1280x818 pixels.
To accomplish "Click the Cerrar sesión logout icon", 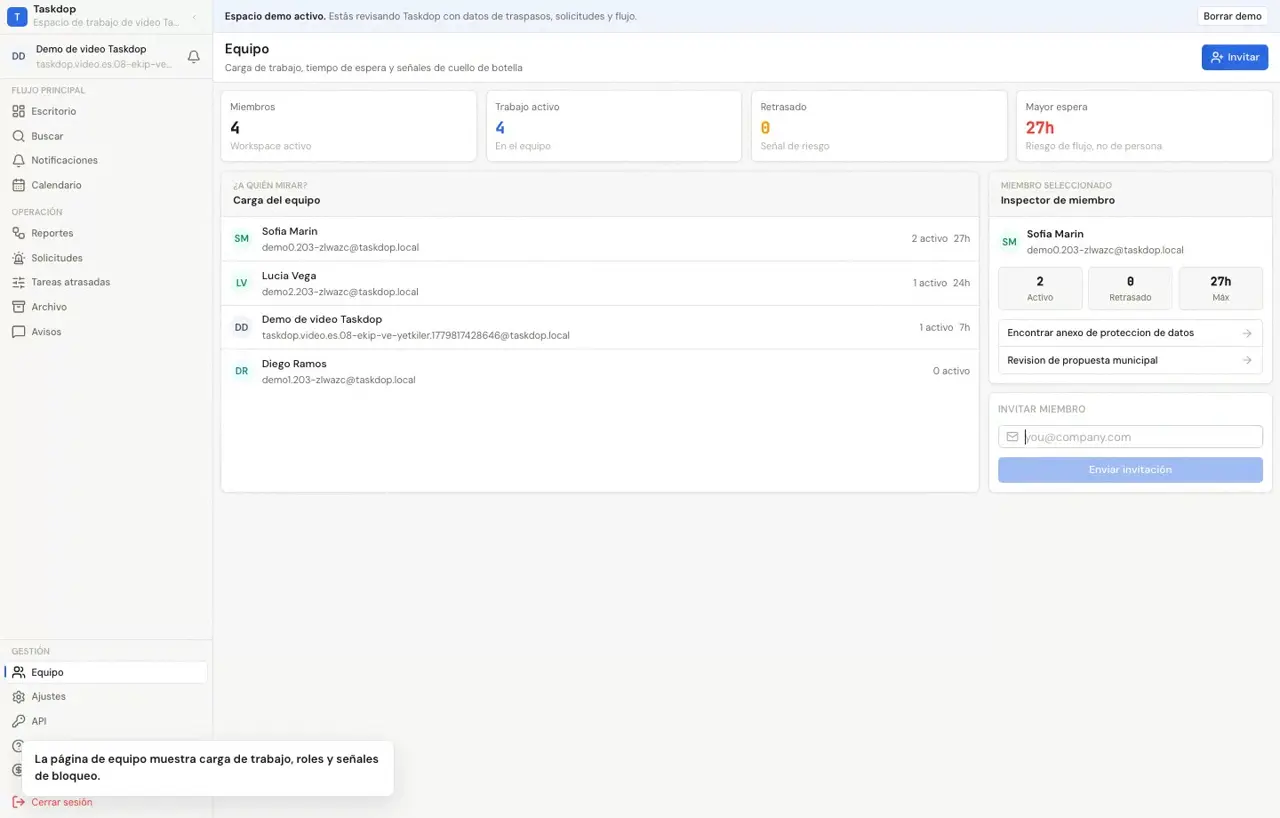I will pos(18,802).
